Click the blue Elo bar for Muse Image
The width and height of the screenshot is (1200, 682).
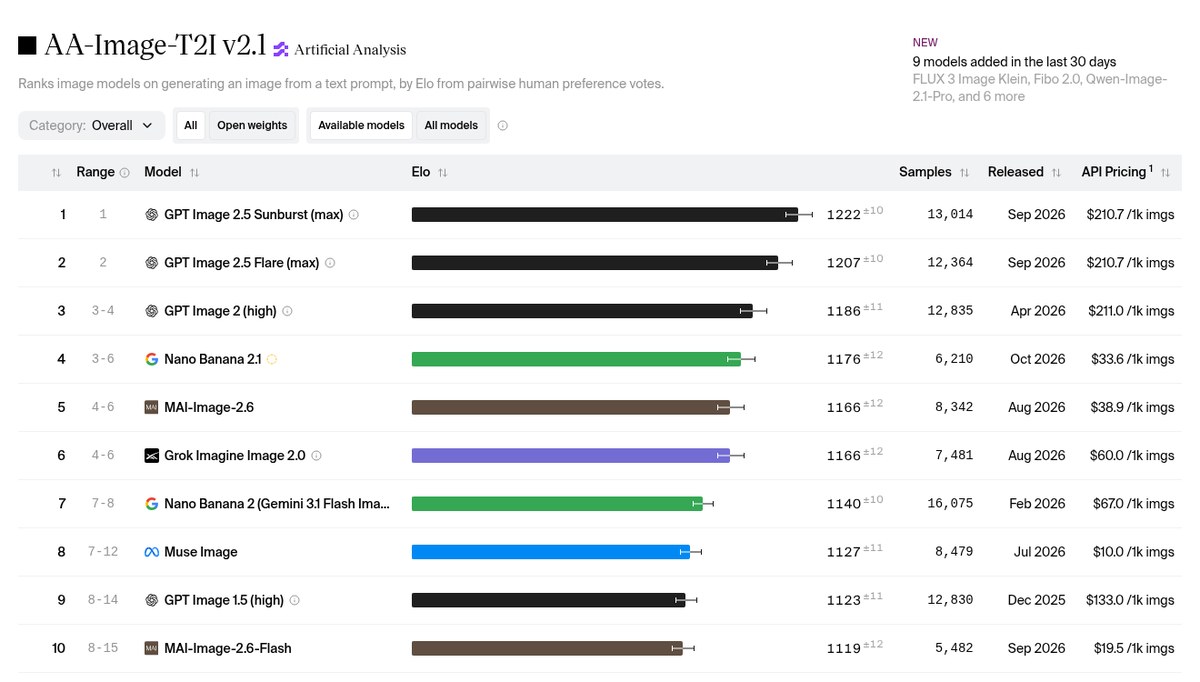pos(551,552)
